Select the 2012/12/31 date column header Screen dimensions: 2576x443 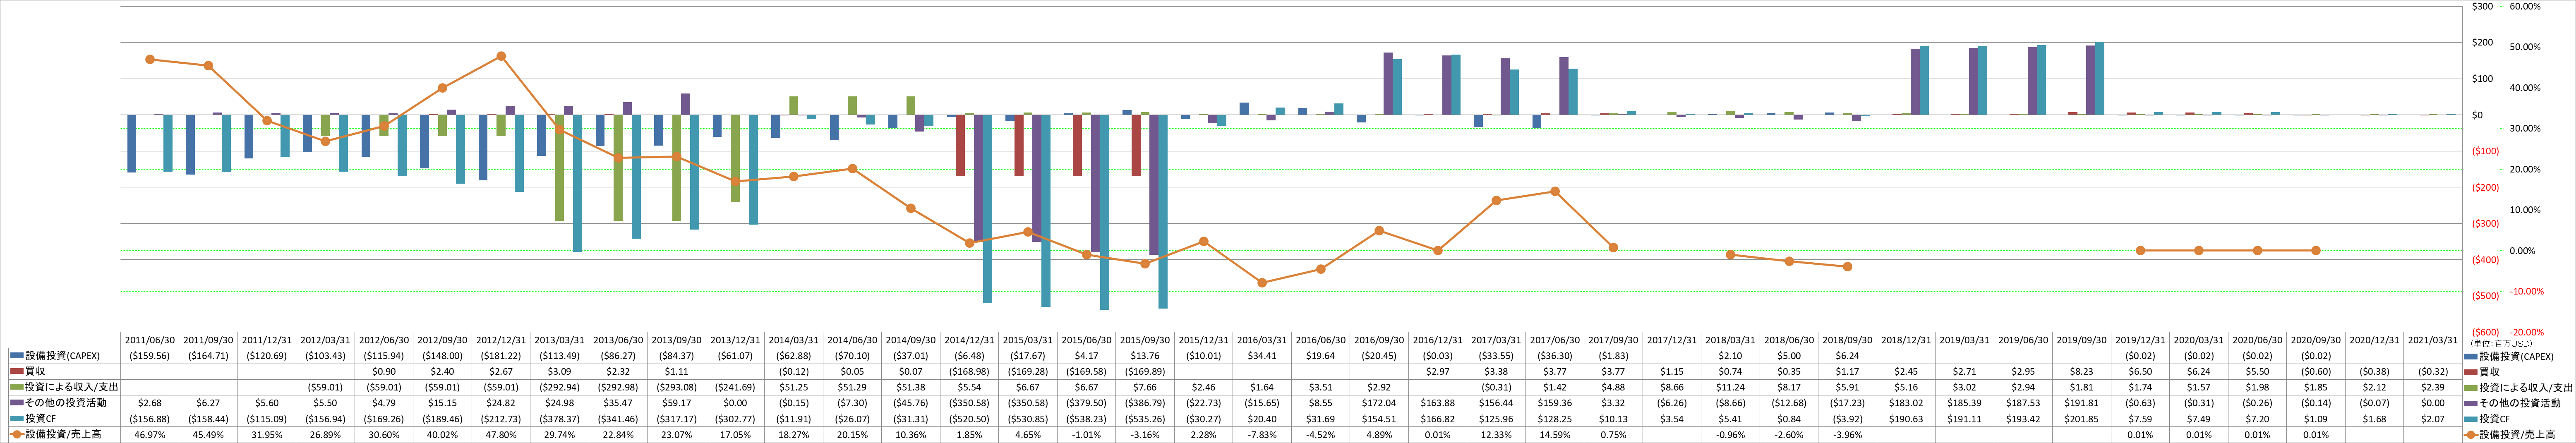coord(501,340)
